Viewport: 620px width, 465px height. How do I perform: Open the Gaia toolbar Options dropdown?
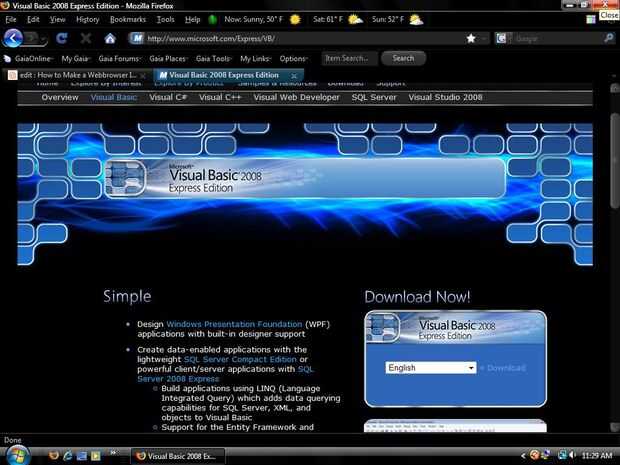(x=293, y=59)
